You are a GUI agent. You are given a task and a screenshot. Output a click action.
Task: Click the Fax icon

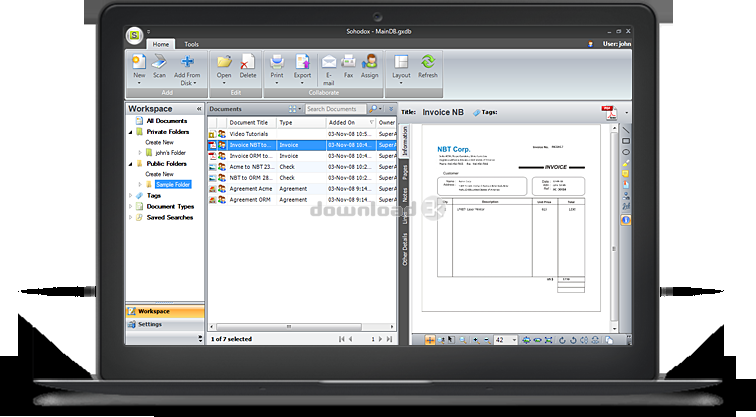[x=348, y=62]
